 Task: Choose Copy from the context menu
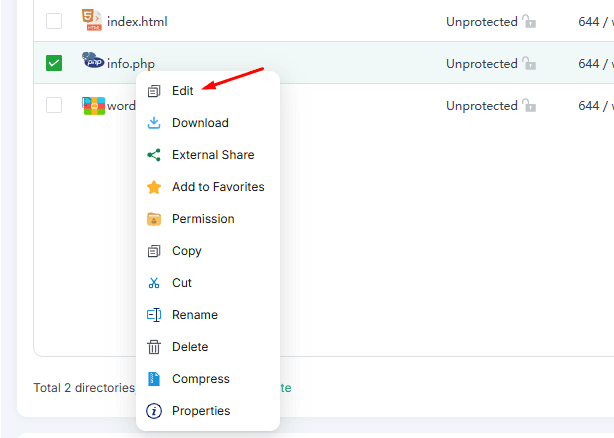pos(186,251)
